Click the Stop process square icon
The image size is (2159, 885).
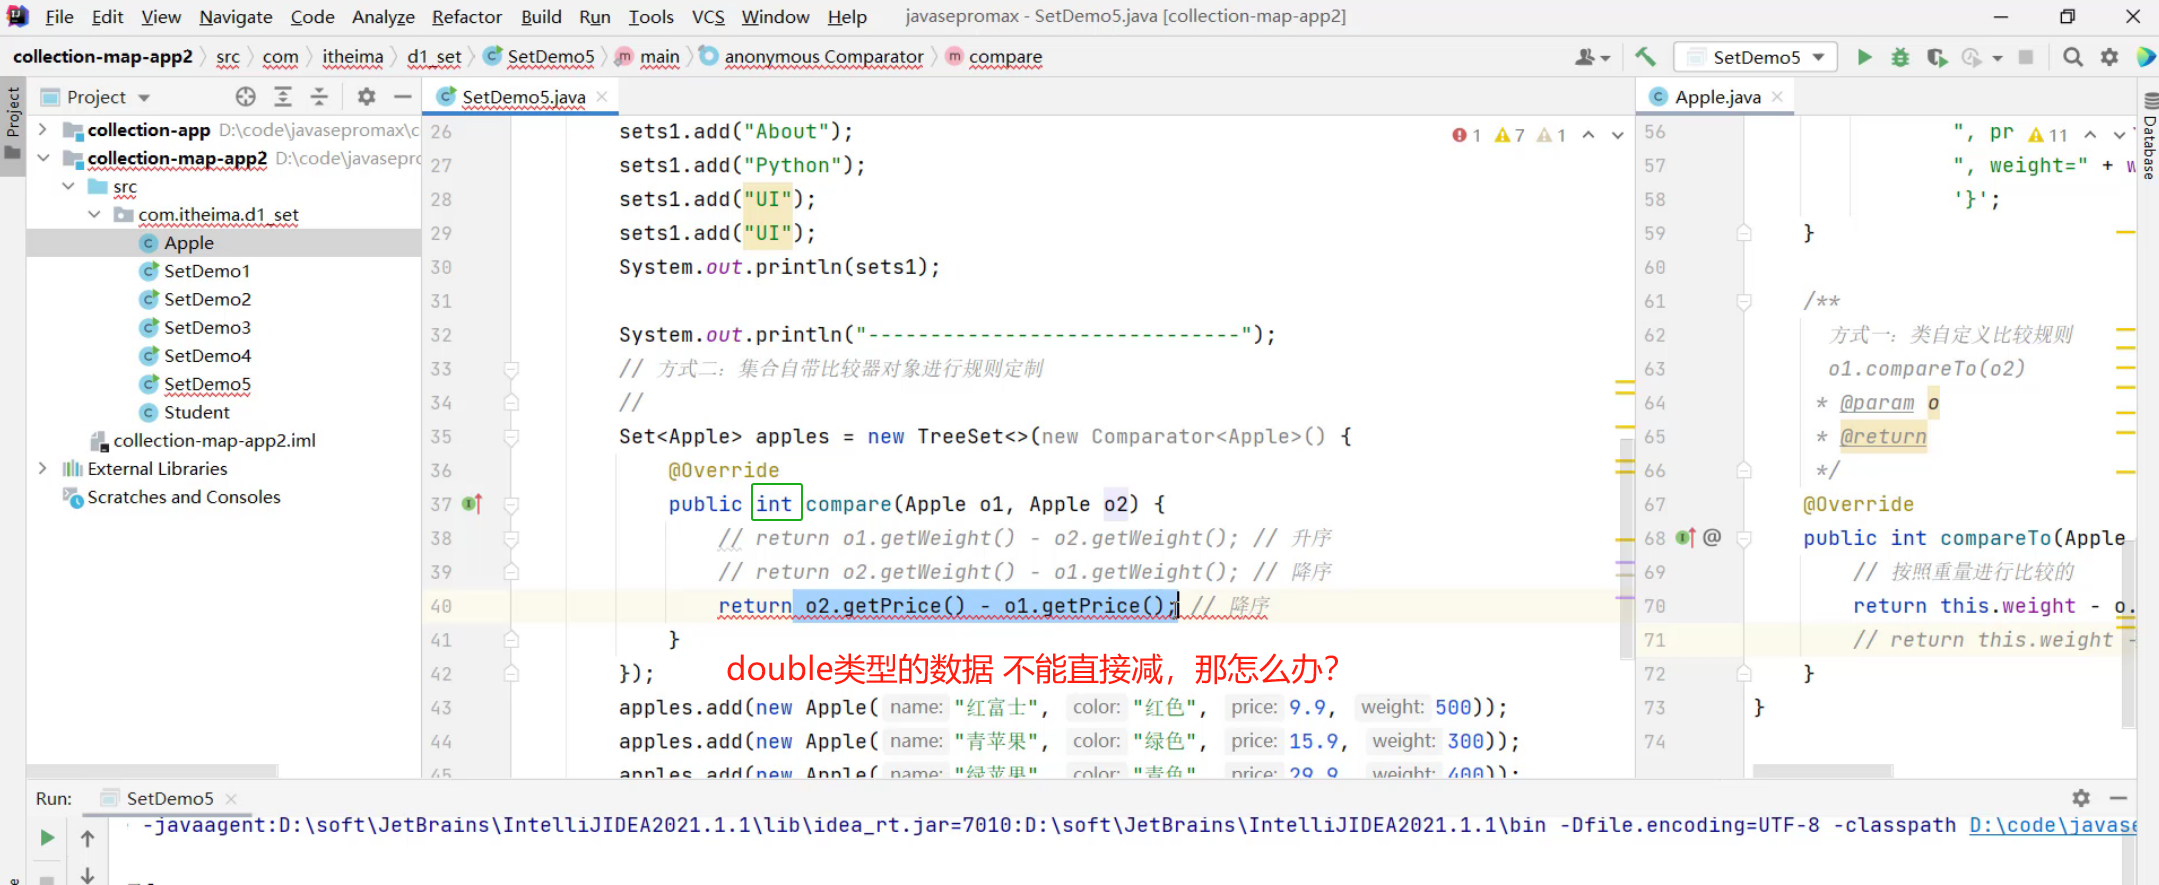pos(2026,57)
